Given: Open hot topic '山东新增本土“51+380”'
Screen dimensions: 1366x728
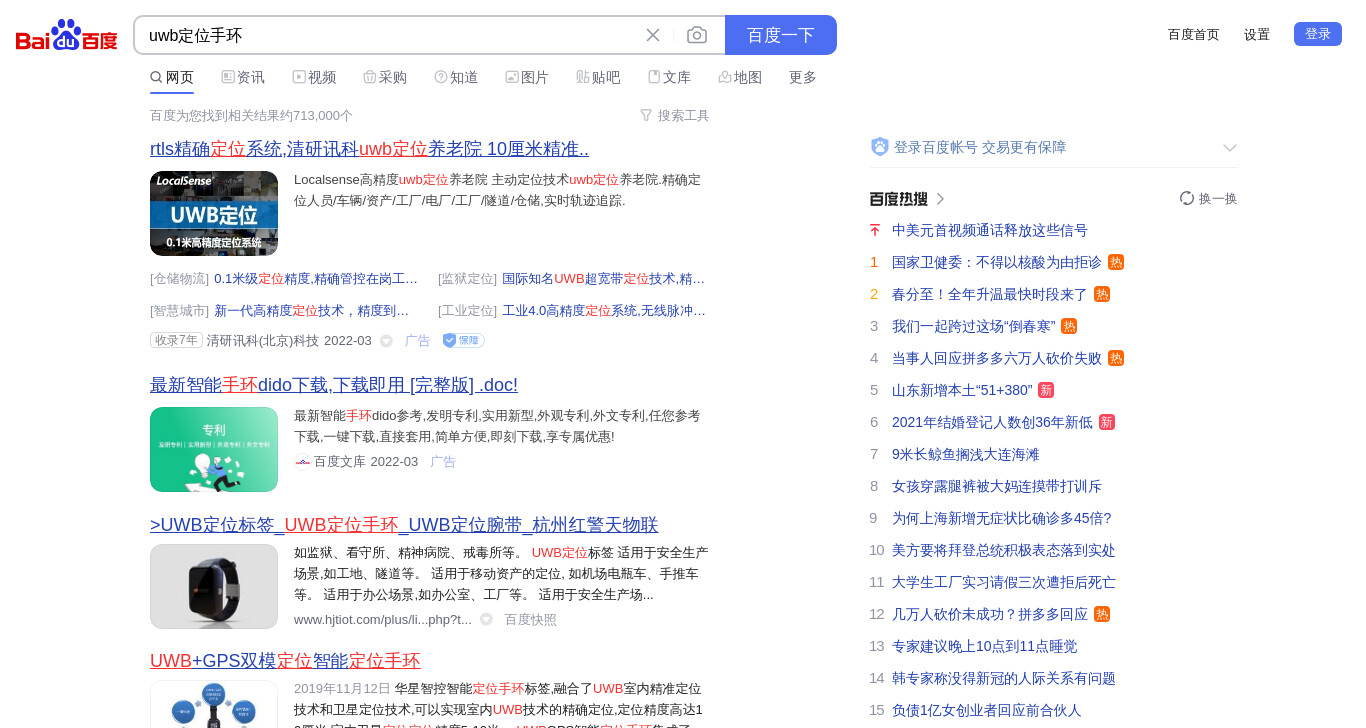Looking at the screenshot, I should [x=962, y=390].
